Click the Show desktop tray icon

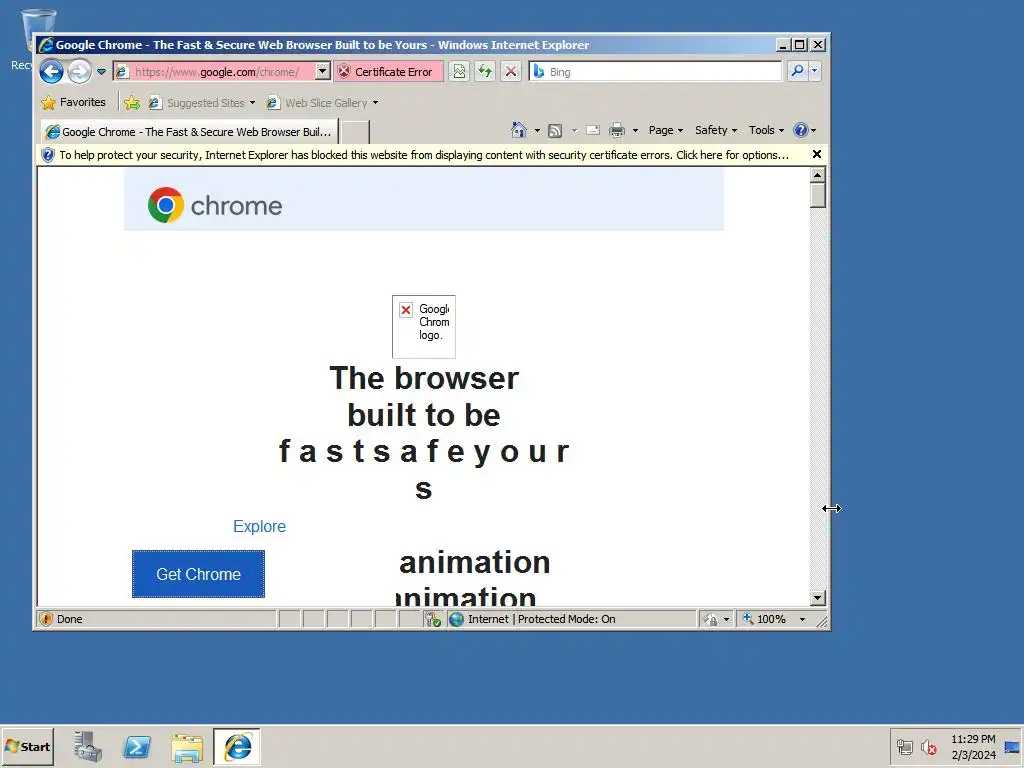coord(1012,747)
